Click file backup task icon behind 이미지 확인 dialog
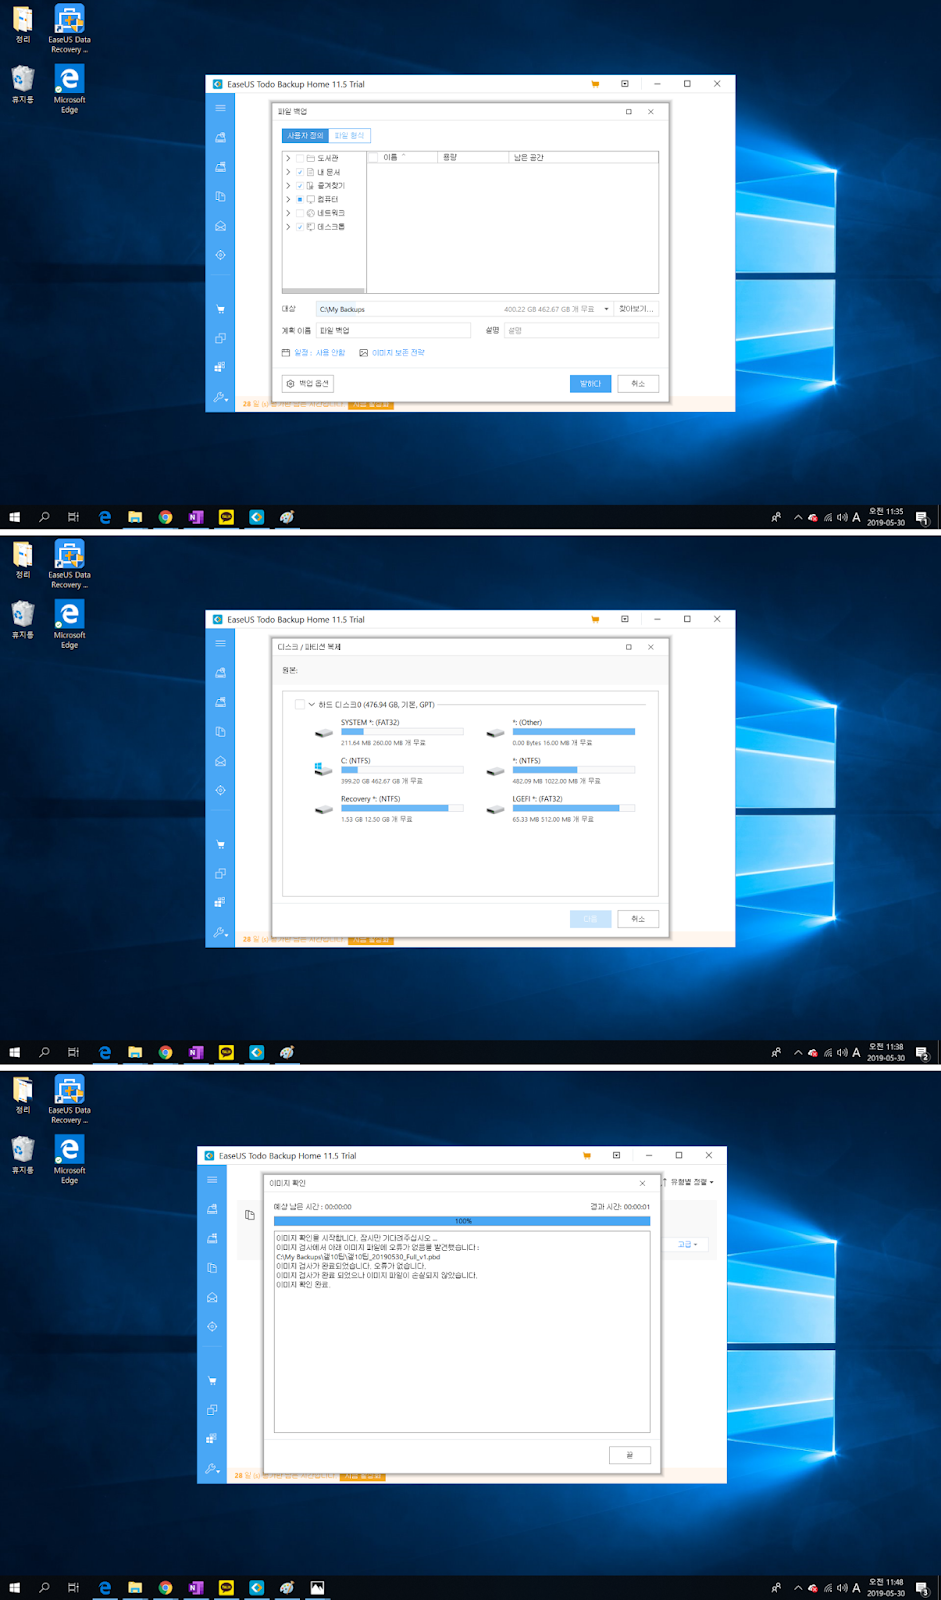Screen dimensions: 941x1600 (250, 1215)
